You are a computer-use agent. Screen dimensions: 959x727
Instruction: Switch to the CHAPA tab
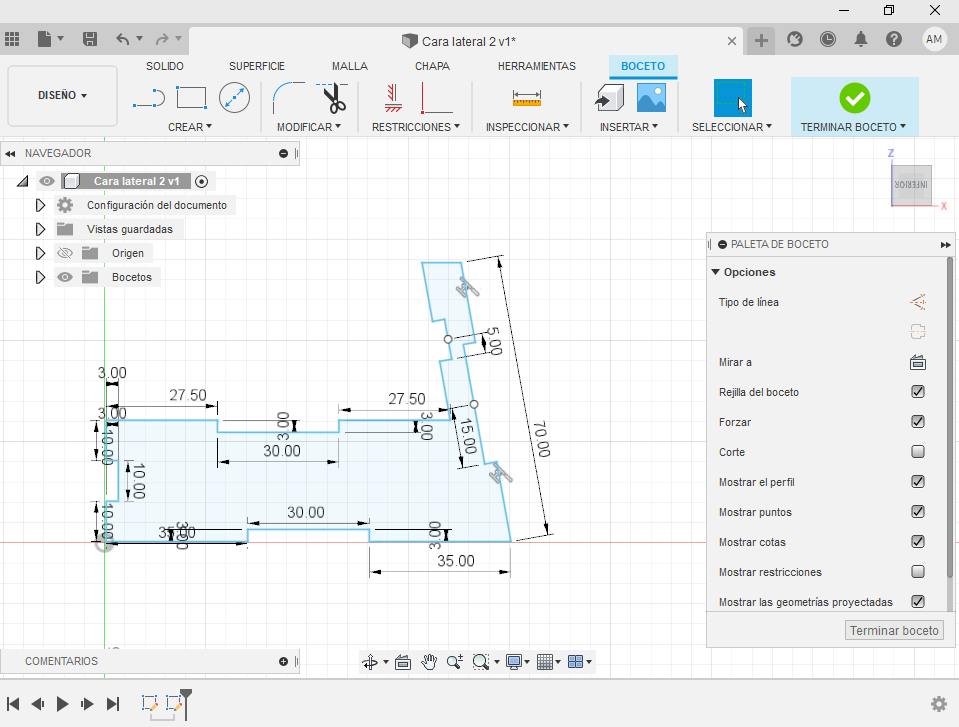click(x=432, y=66)
